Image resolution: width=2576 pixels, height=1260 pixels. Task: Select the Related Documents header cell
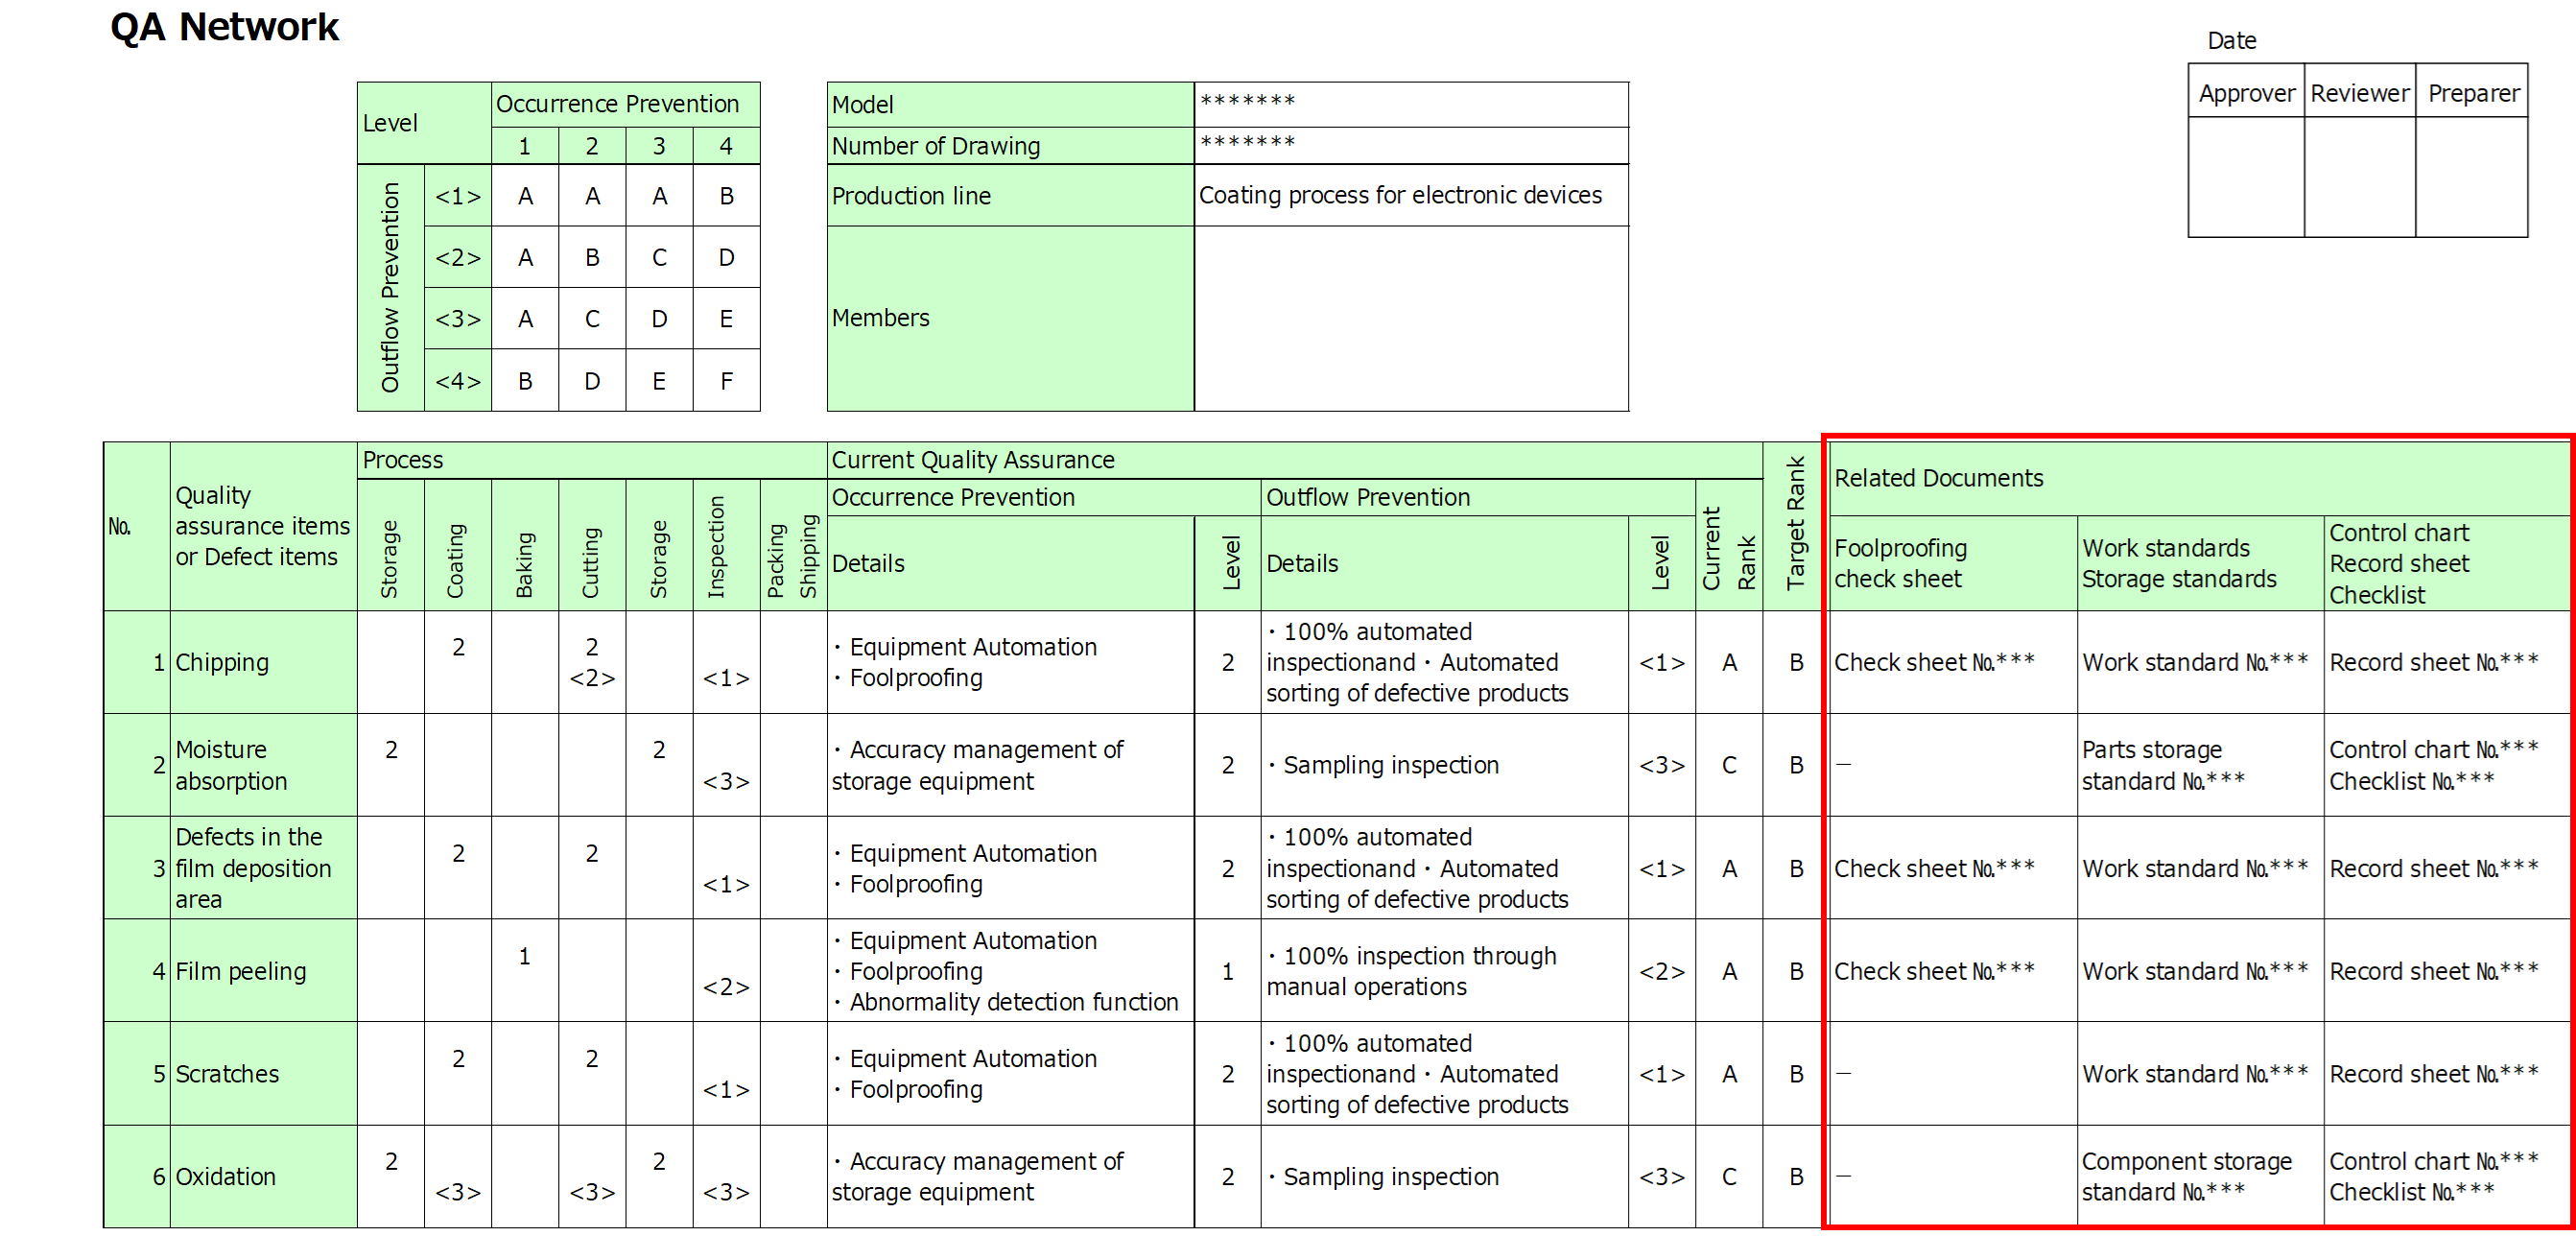pyautogui.click(x=2198, y=478)
